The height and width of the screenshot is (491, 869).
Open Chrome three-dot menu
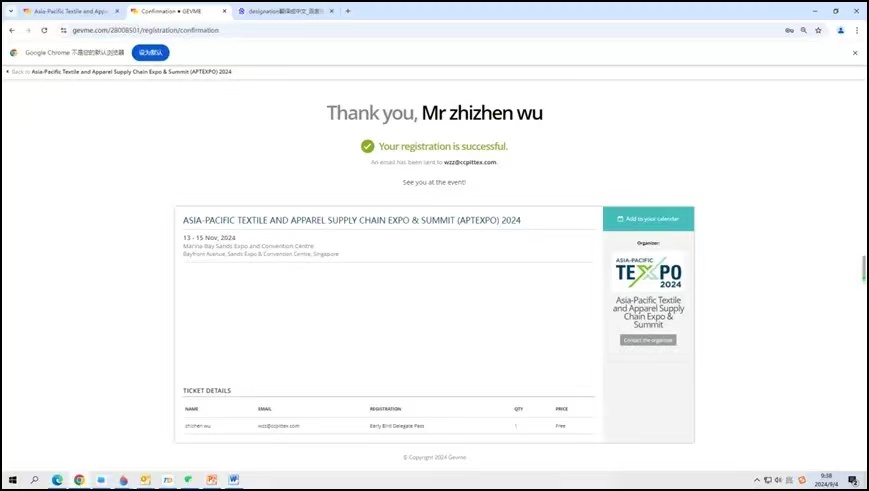857,31
